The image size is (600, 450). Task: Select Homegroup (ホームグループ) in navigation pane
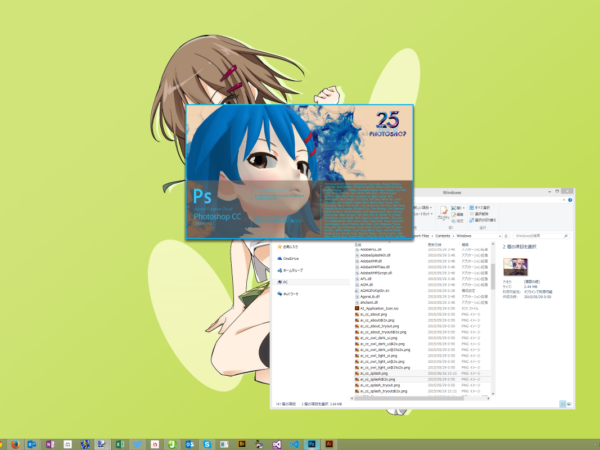tap(290, 270)
